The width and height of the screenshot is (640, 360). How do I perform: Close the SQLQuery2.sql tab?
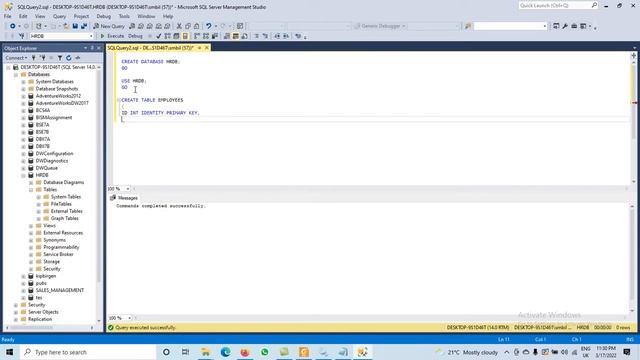click(207, 48)
